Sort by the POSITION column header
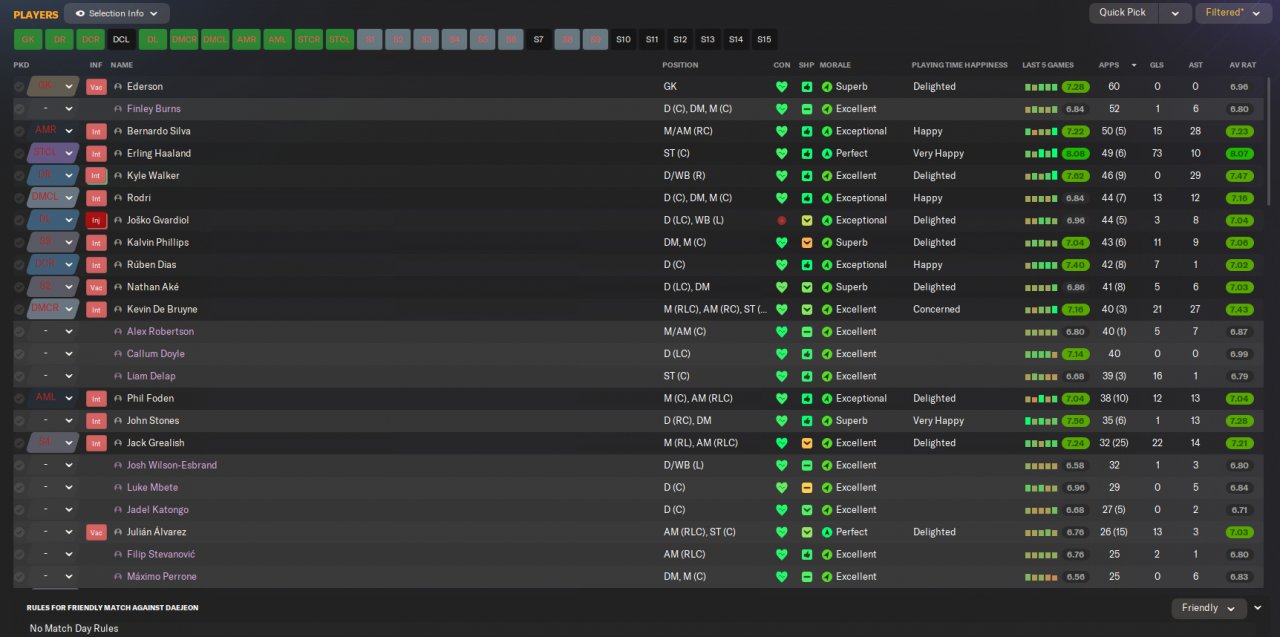 [680, 65]
